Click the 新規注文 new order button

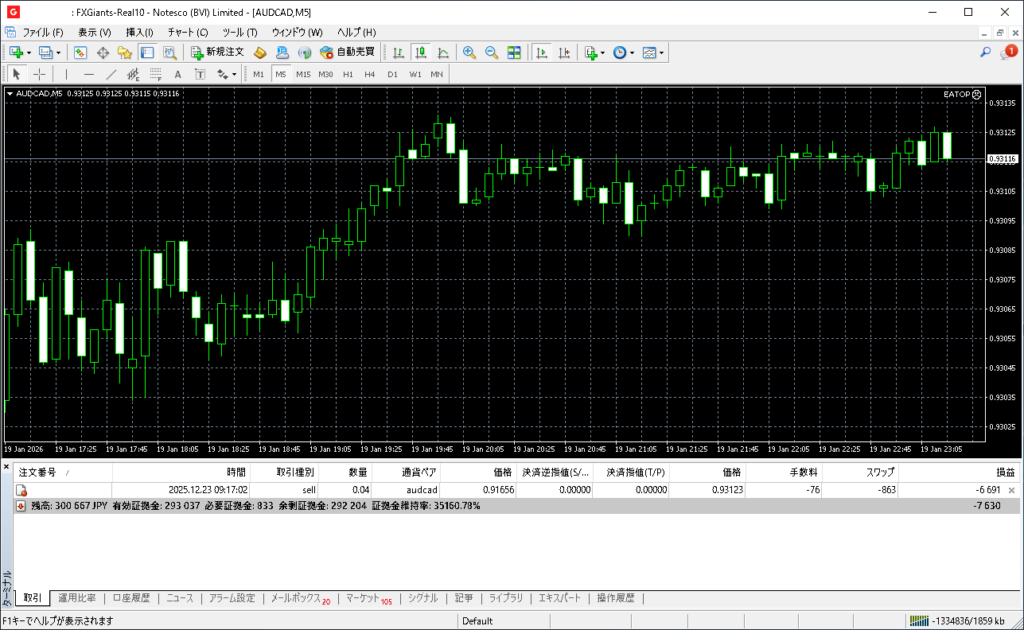(217, 52)
